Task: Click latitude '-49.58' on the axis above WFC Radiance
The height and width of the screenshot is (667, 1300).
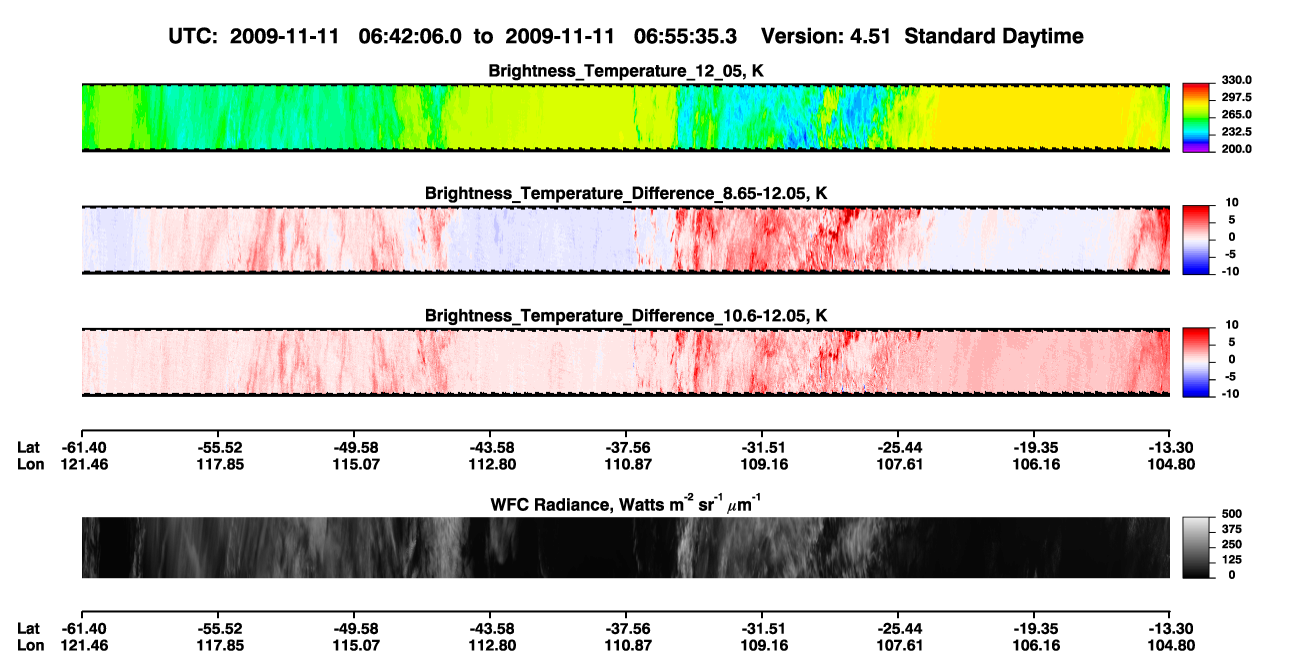Action: [x=353, y=446]
